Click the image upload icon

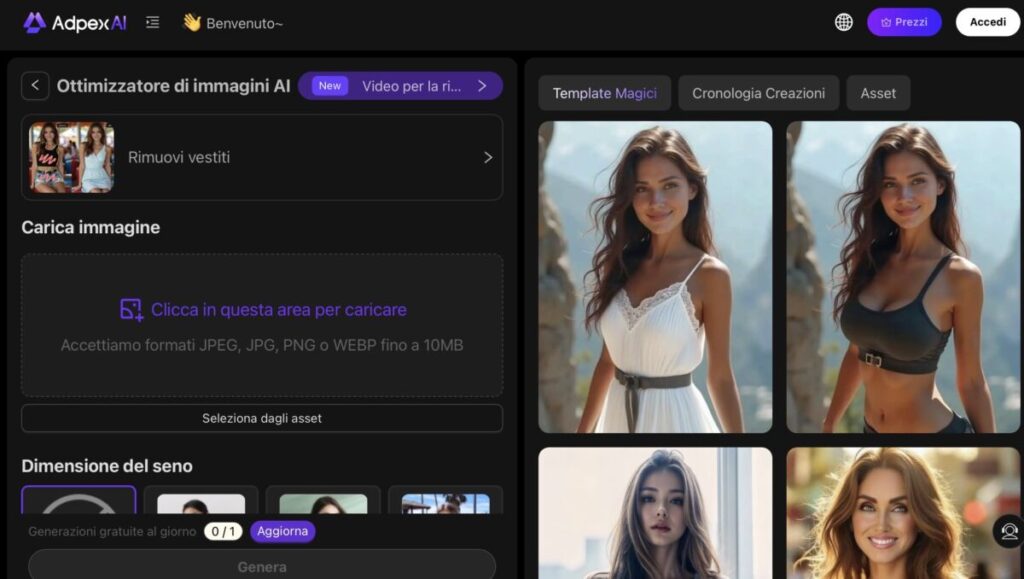click(131, 309)
